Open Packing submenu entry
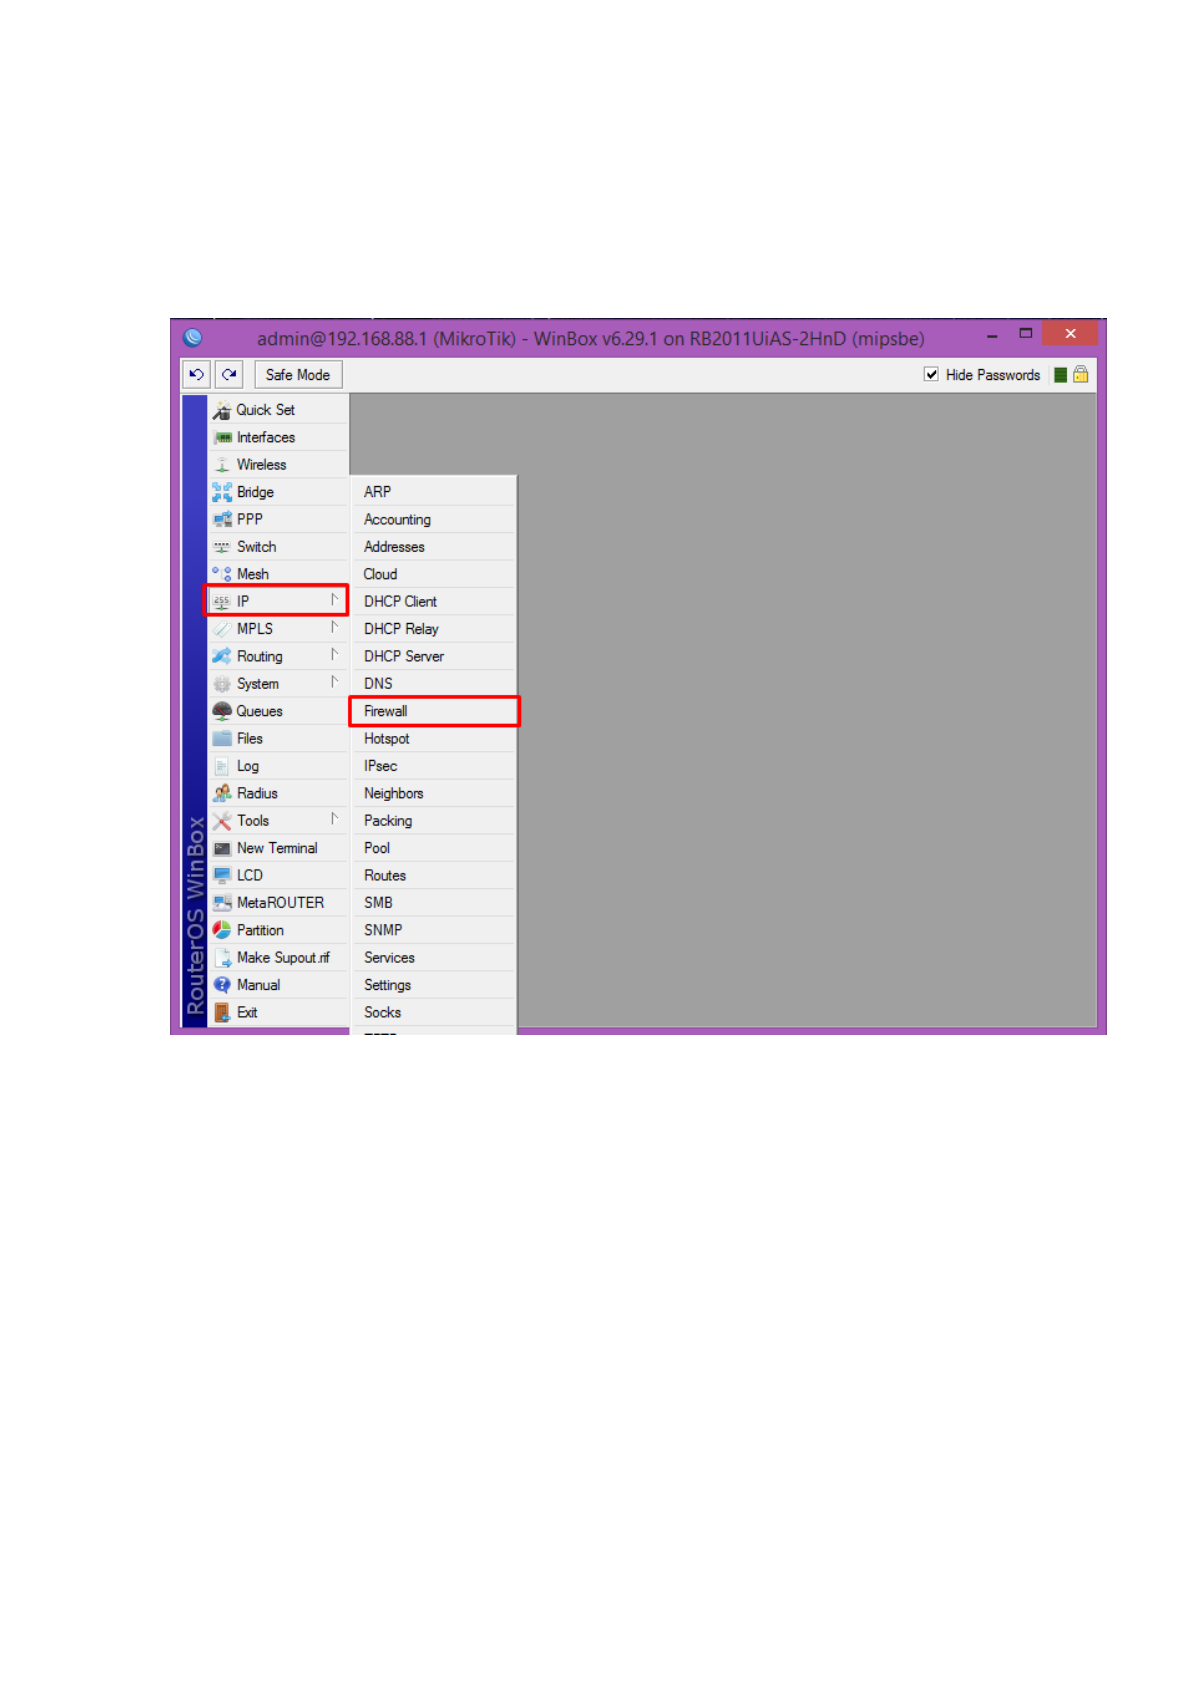Viewport: 1191px width, 1684px height. click(434, 821)
